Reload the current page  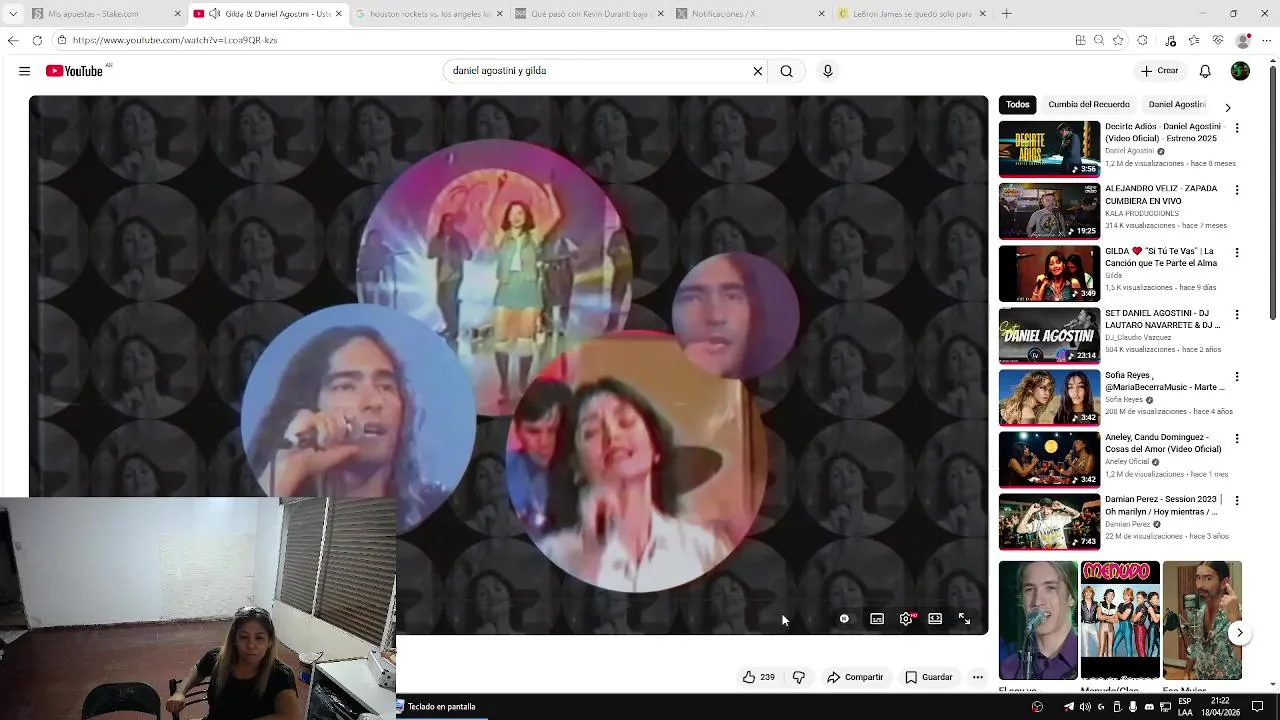point(37,40)
